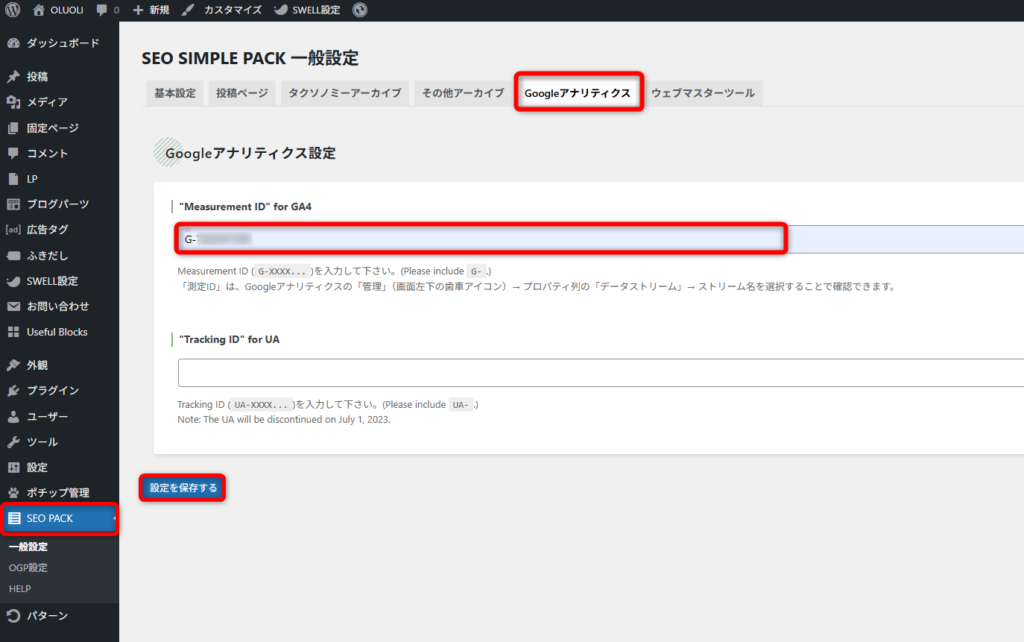Viewport: 1024px width, 642px height.
Task: Click the お問い合わせ envelope icon
Action: click(13, 306)
